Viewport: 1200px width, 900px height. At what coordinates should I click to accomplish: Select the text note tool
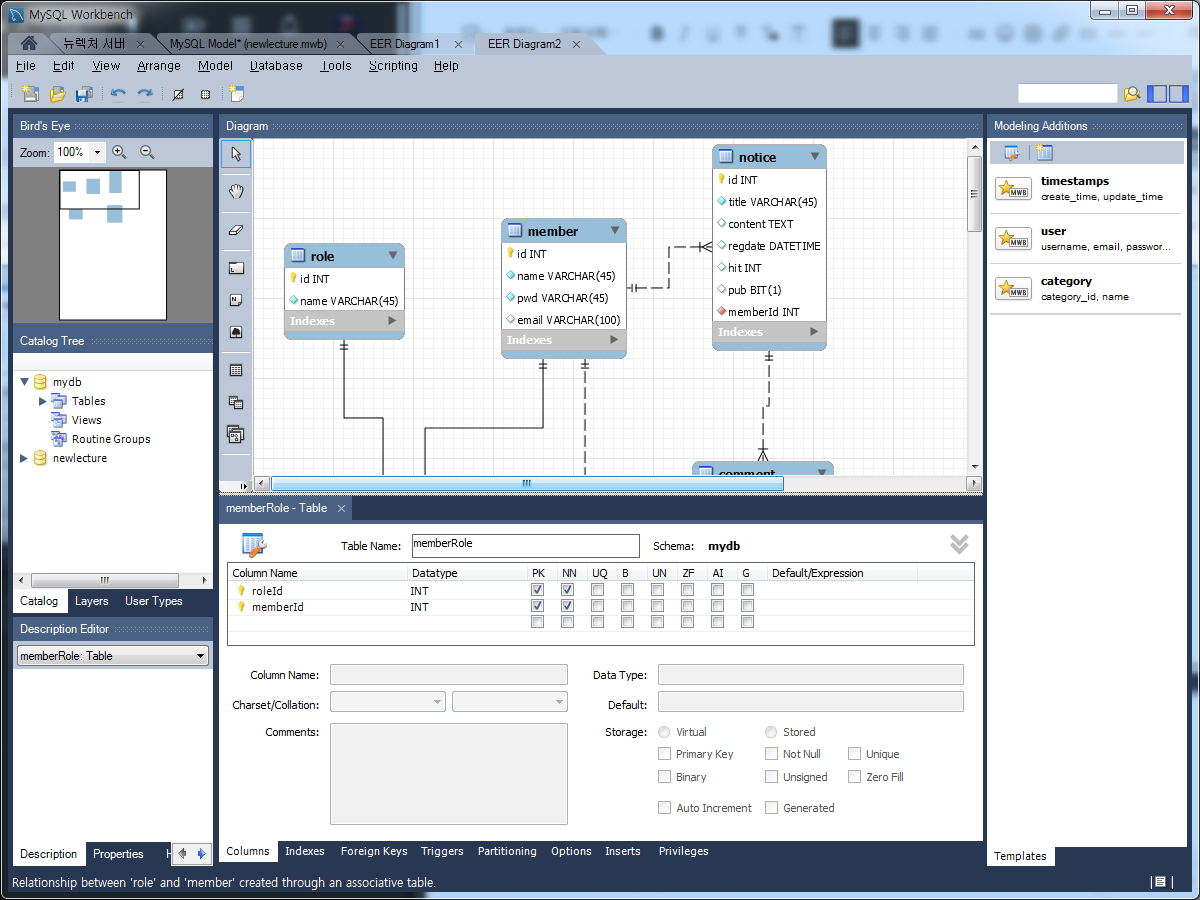(236, 299)
